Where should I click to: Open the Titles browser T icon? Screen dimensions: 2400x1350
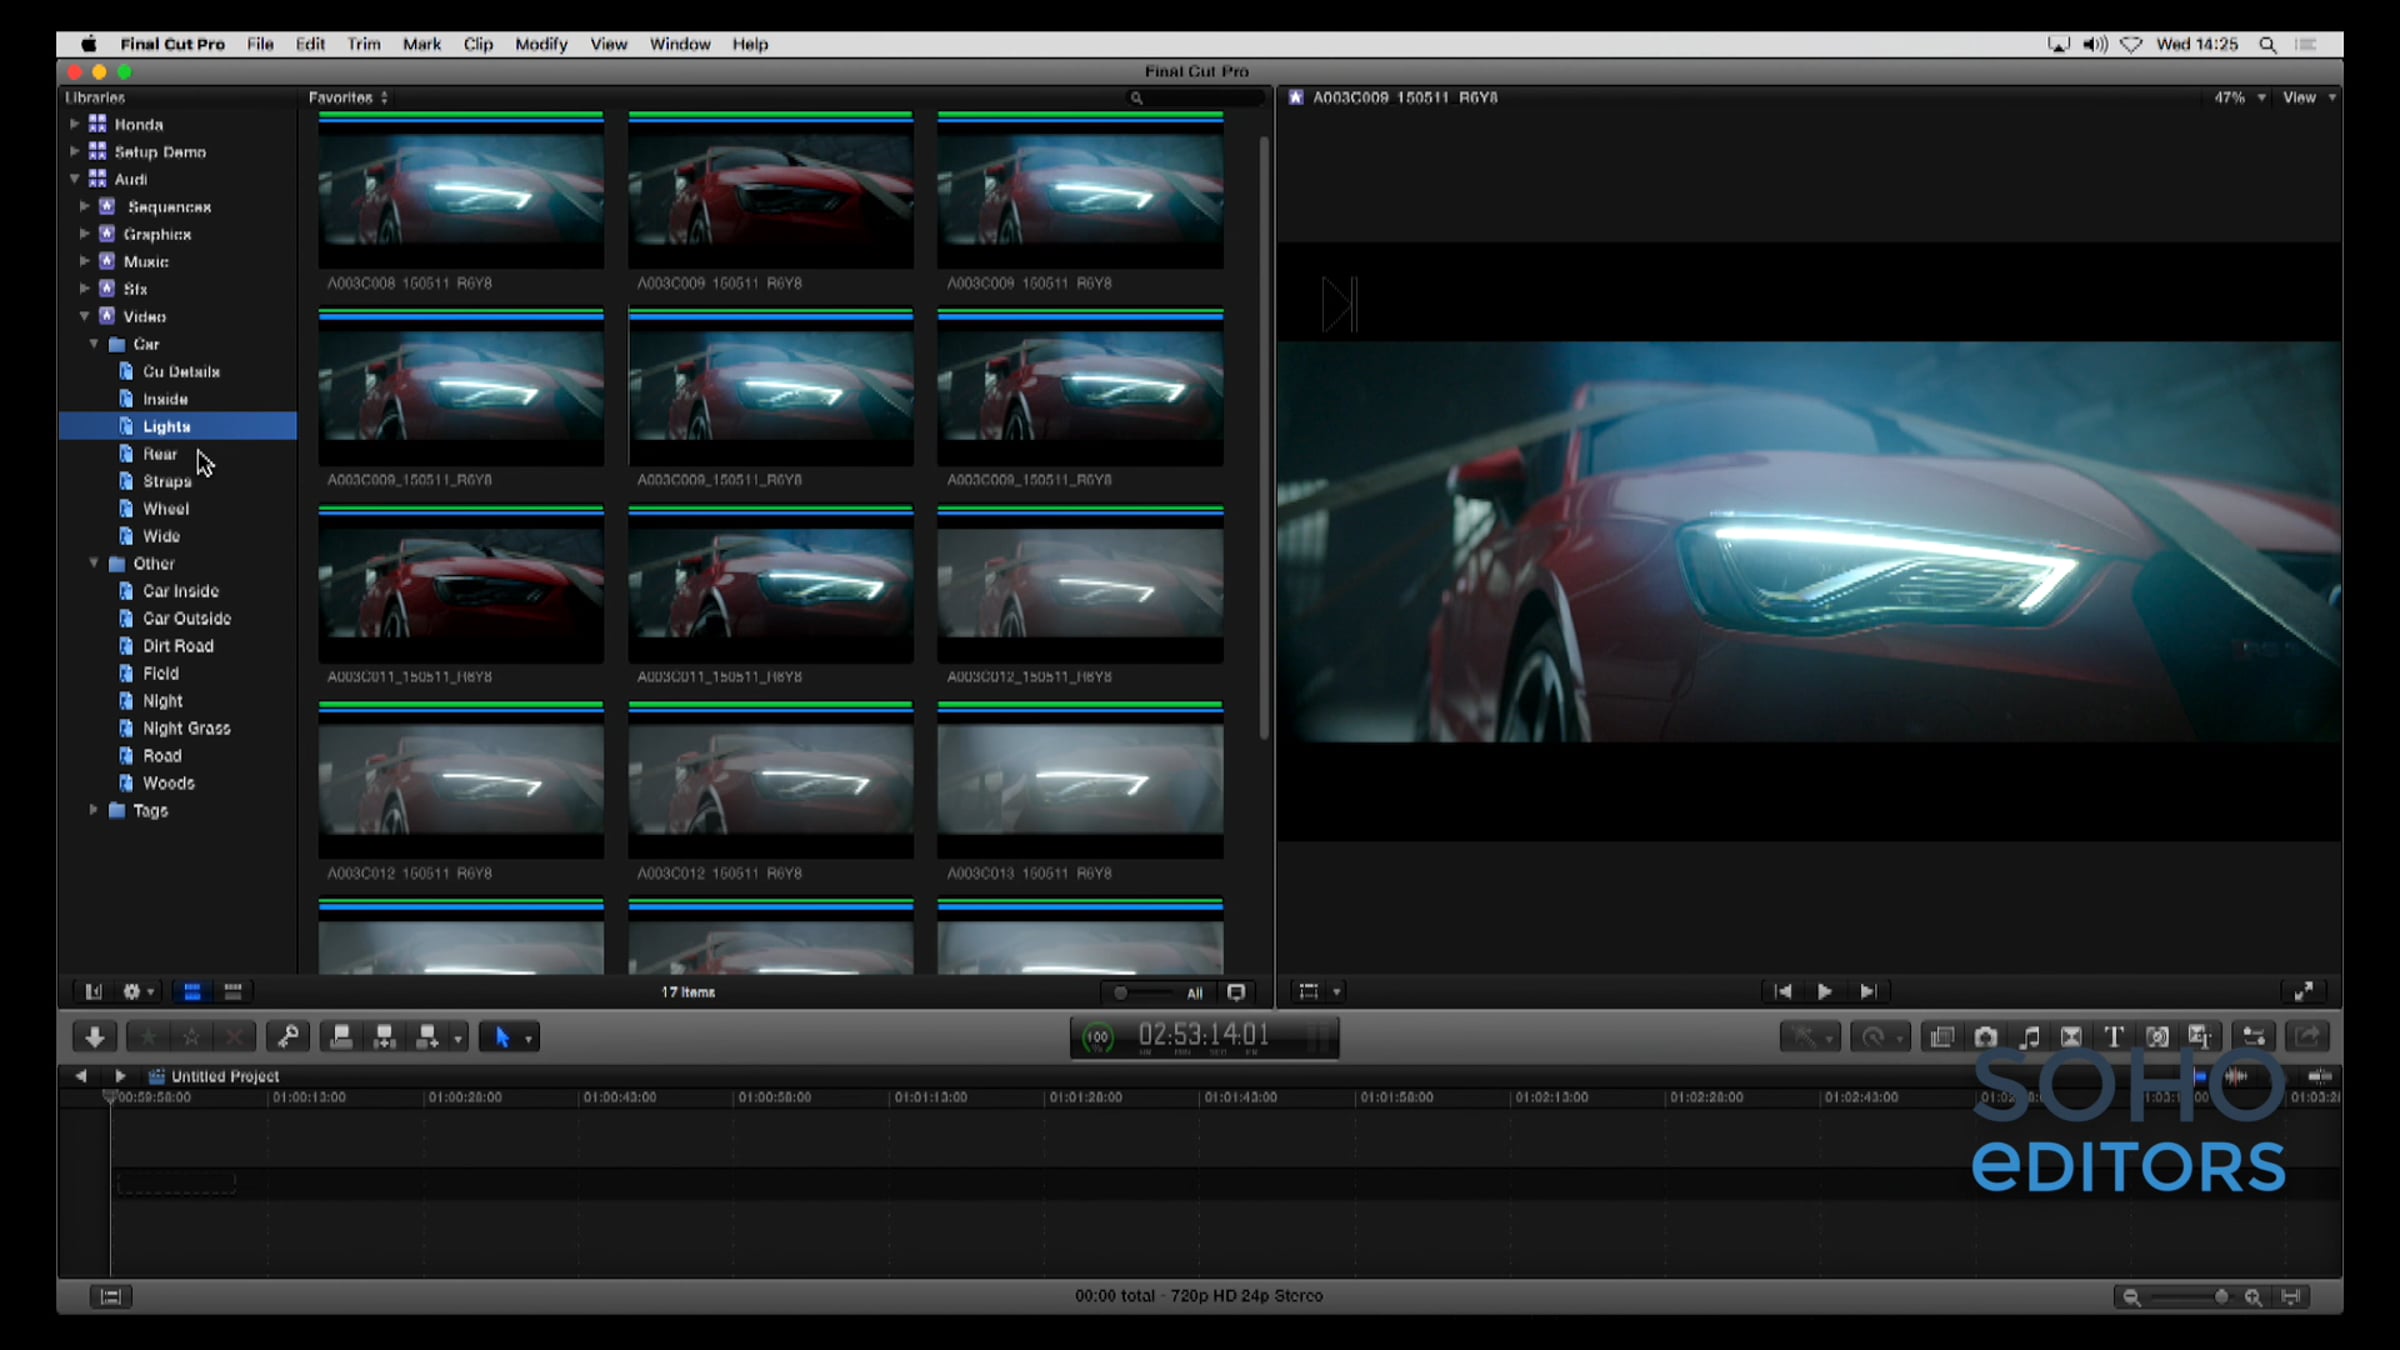(x=2113, y=1037)
